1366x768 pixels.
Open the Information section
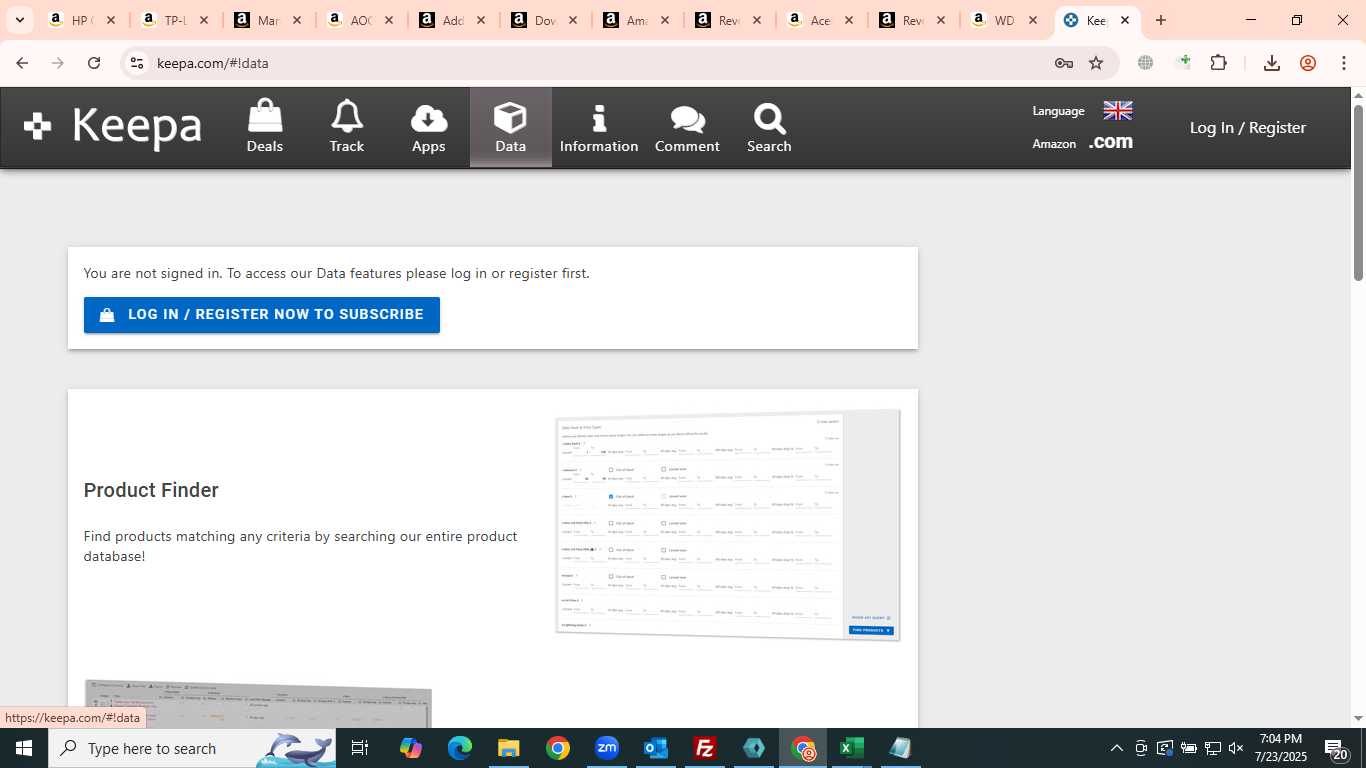[599, 127]
